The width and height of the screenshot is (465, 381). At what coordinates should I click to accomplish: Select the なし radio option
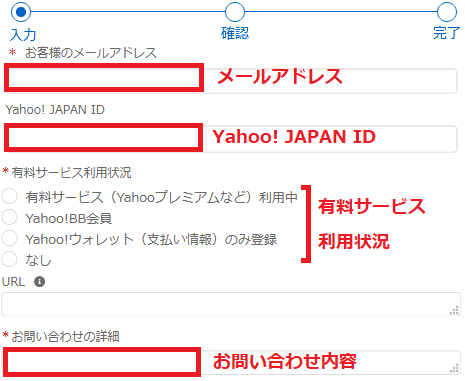click(9, 259)
